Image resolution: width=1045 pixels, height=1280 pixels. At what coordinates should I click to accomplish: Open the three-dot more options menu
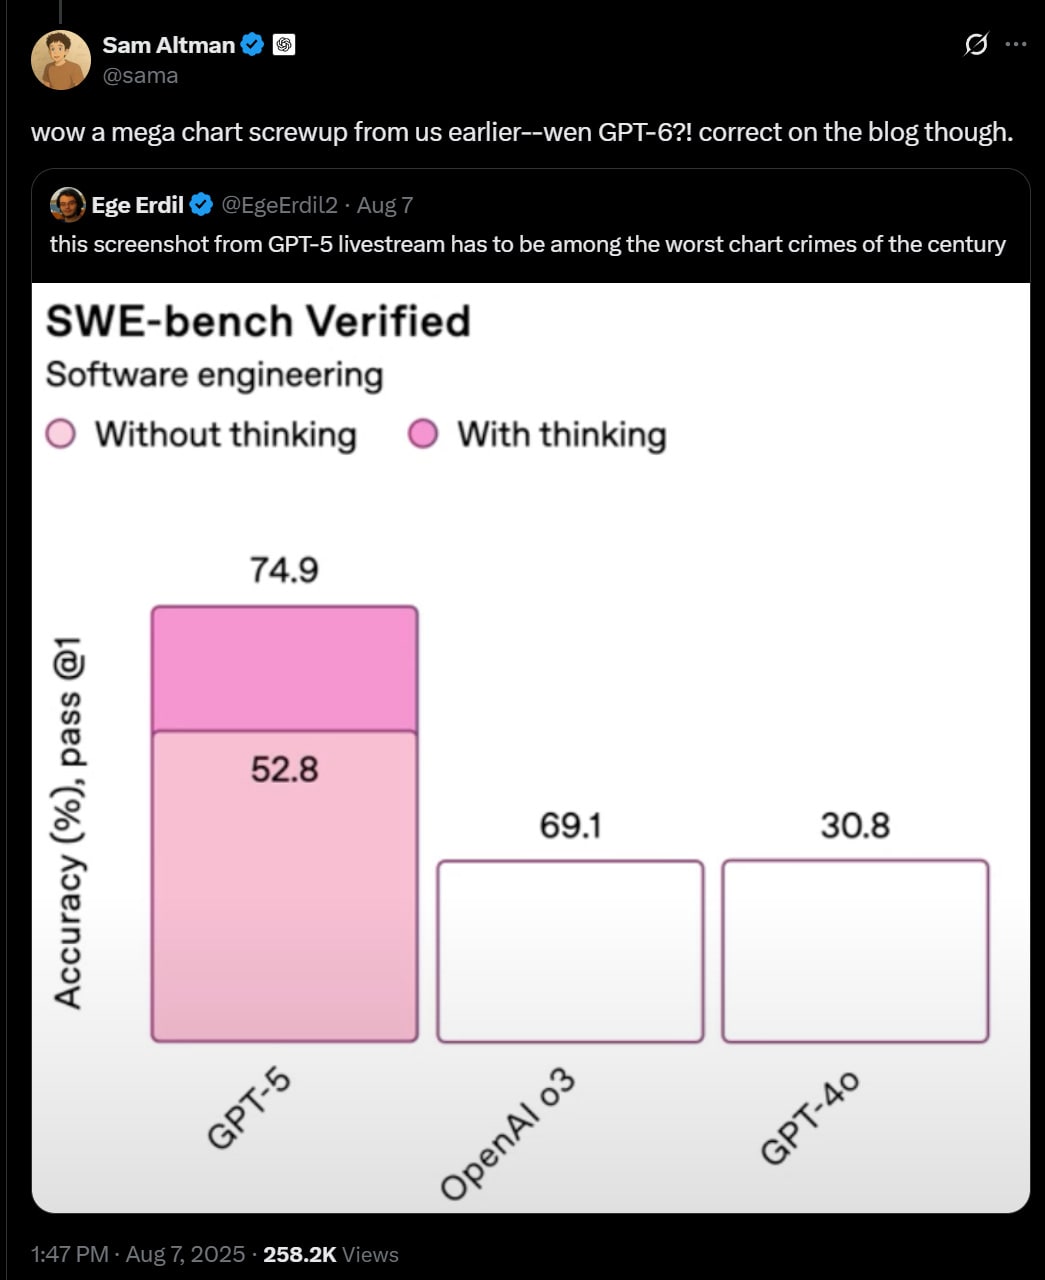(1015, 45)
